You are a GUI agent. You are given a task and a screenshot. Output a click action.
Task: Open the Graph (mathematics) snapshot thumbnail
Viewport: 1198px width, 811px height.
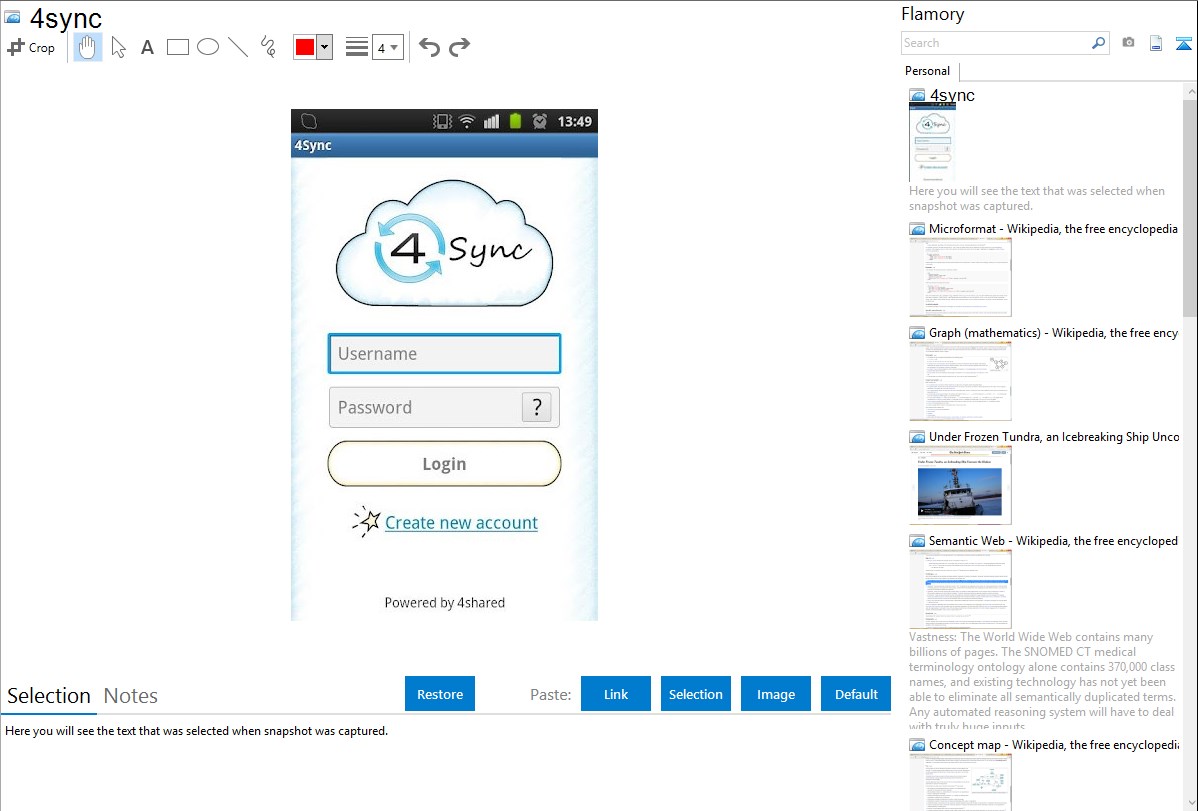[x=960, y=381]
